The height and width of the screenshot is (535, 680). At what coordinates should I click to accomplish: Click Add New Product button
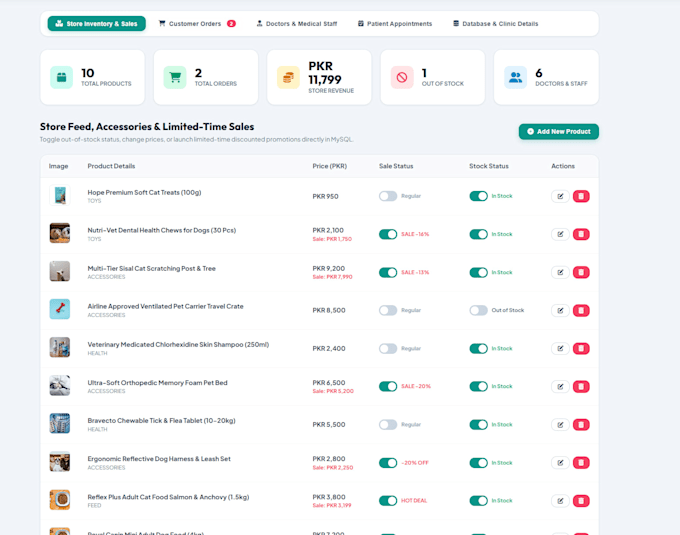tap(559, 131)
